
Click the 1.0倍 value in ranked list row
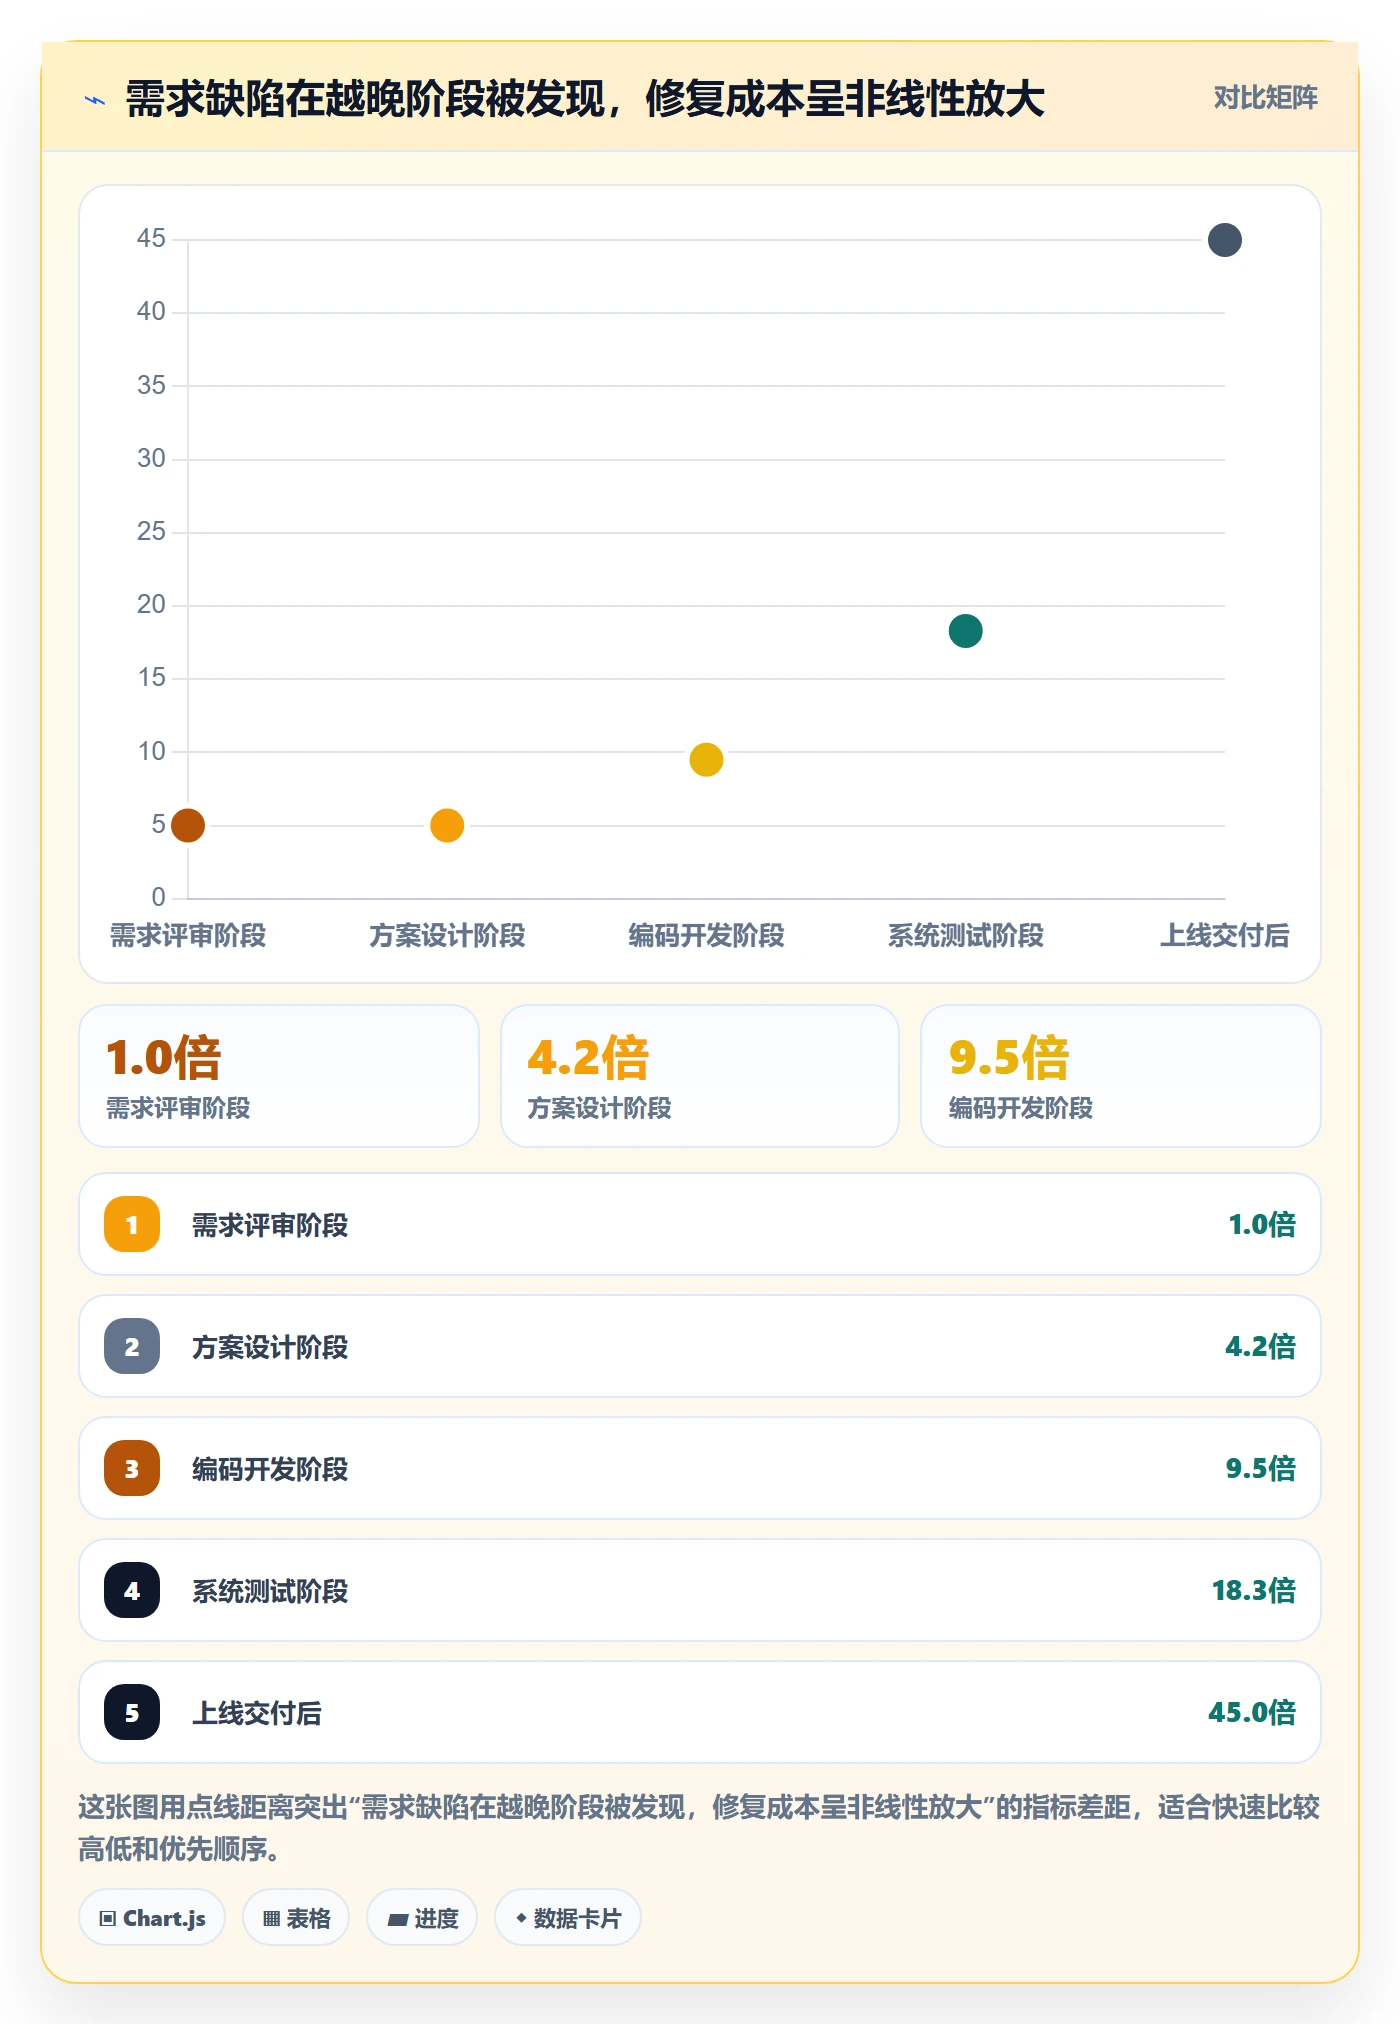tap(1262, 1224)
